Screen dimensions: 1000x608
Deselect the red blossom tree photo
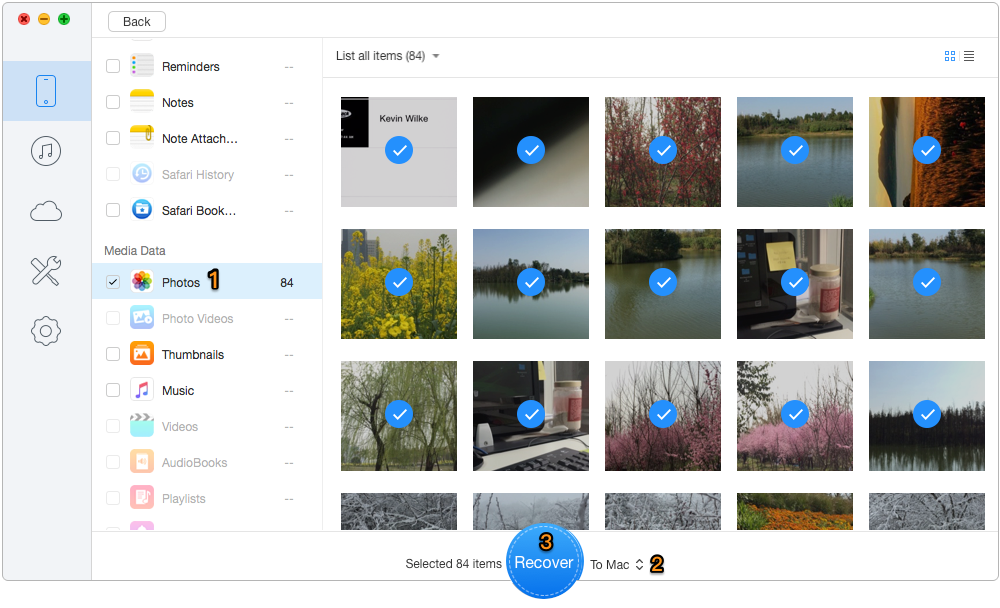coord(663,152)
